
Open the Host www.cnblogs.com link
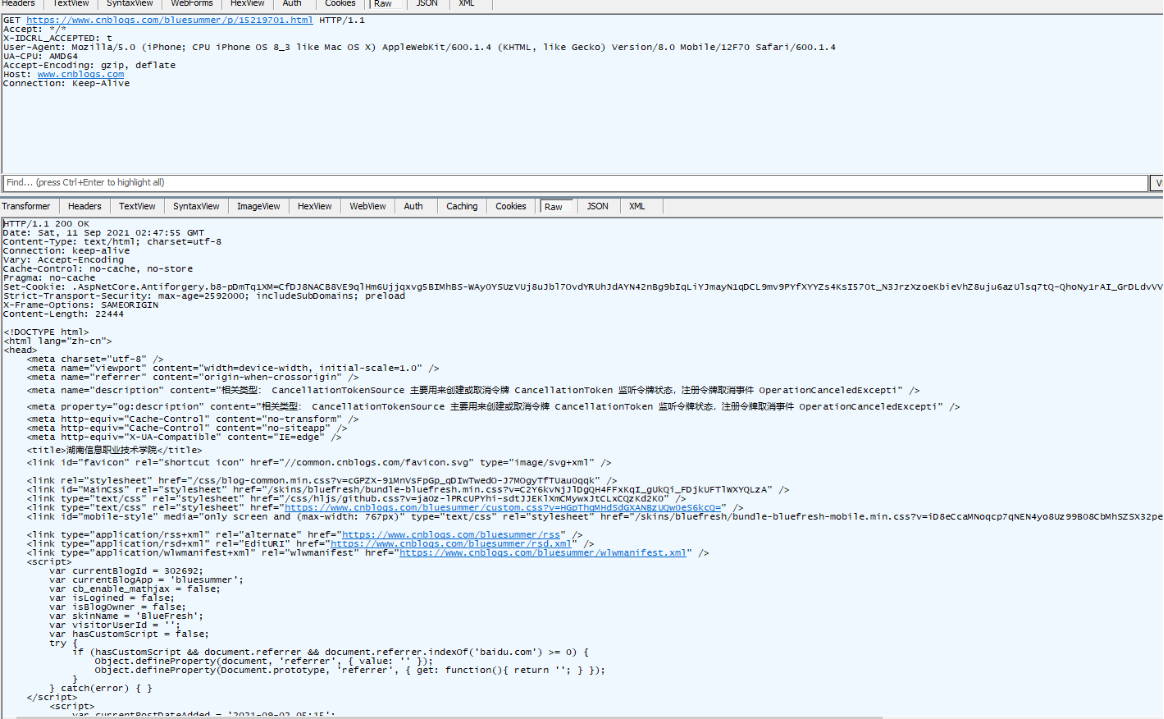pyautogui.click(x=81, y=74)
